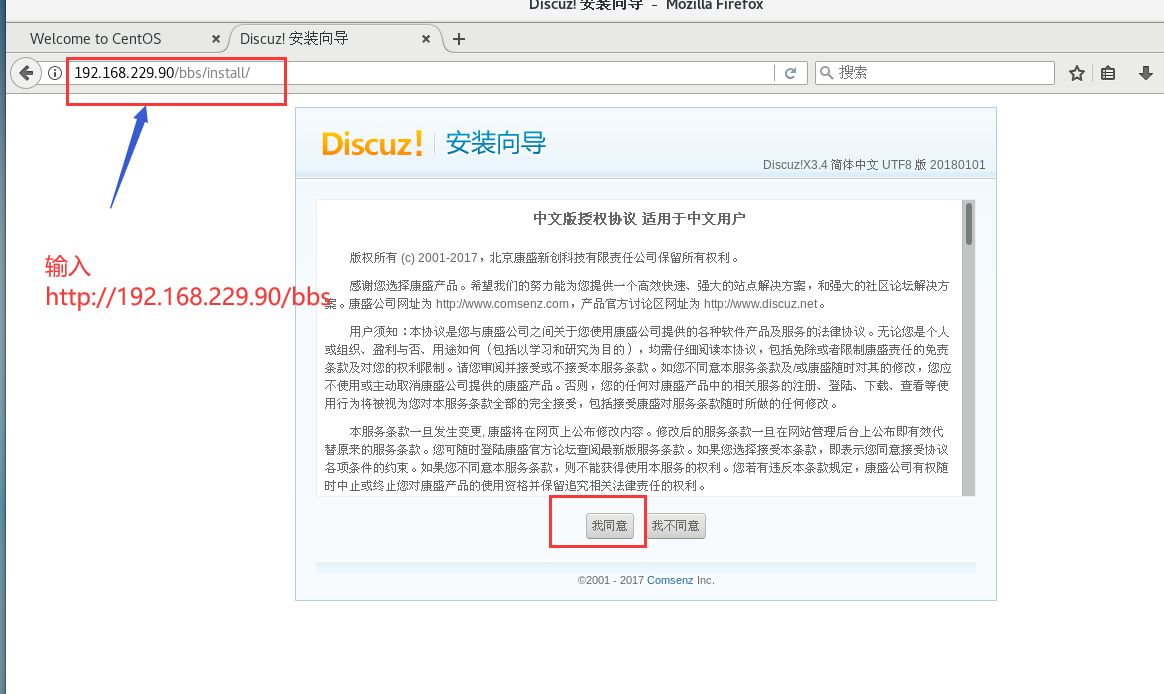This screenshot has height=694, width=1164.
Task: Click the copyright line 版权所有 (c) 2001-2017
Action: pyautogui.click(x=413, y=258)
